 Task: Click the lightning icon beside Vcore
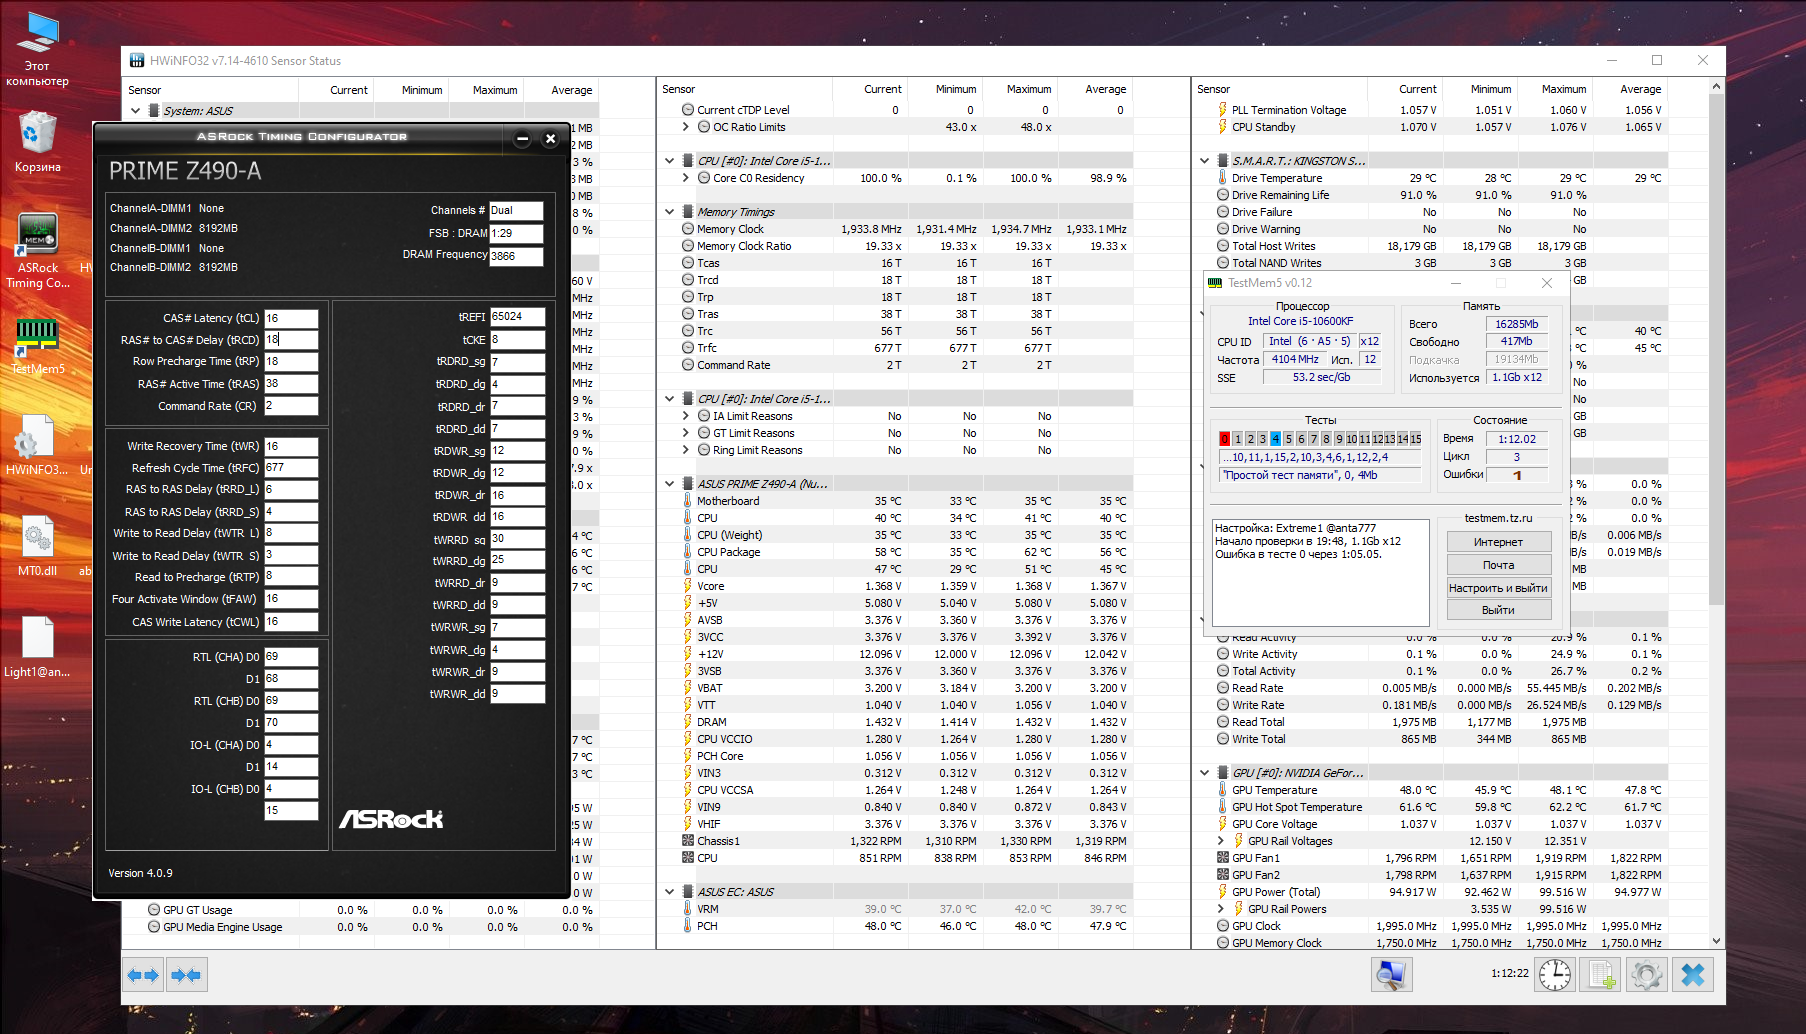coord(688,586)
